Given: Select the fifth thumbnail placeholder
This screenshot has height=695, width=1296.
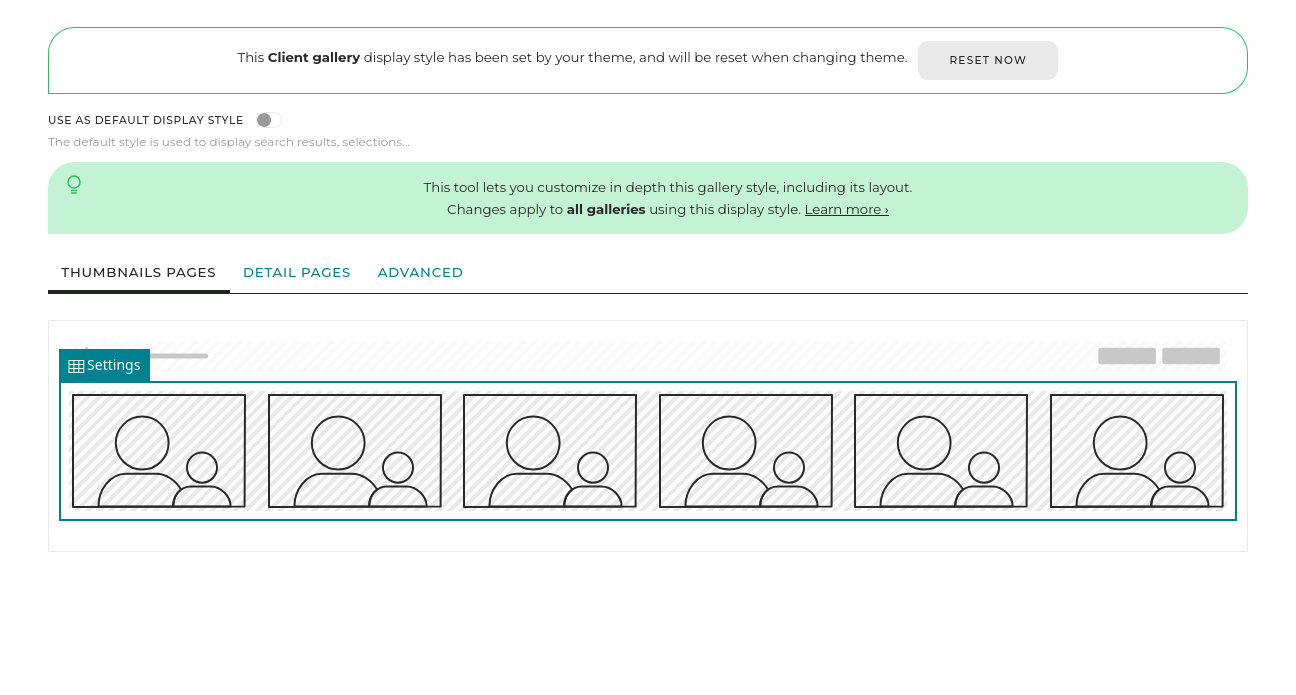Looking at the screenshot, I should click(940, 450).
